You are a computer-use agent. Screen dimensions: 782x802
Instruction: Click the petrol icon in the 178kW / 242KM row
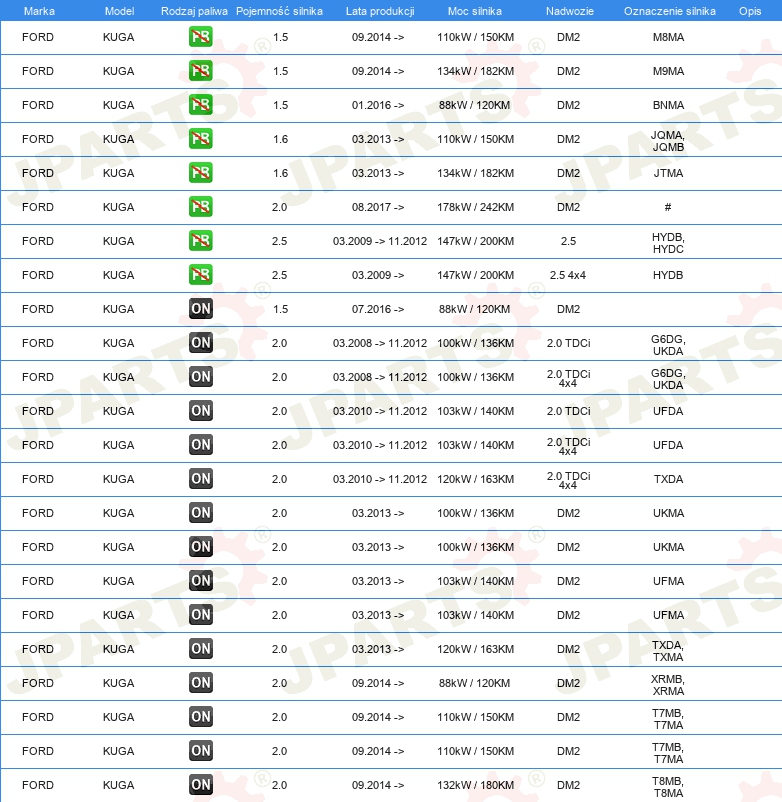coord(200,207)
